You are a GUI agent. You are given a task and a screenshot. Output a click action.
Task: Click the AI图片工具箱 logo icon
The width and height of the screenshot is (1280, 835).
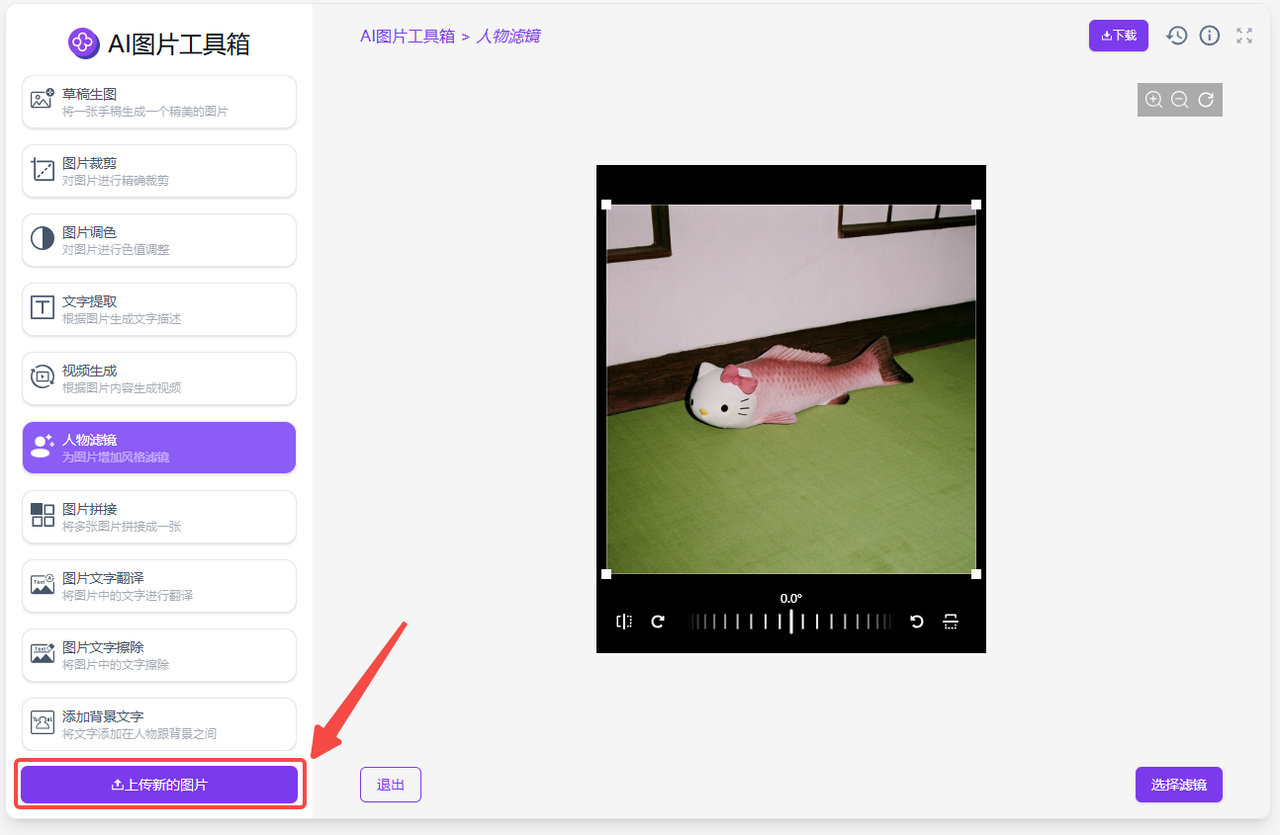(x=84, y=43)
